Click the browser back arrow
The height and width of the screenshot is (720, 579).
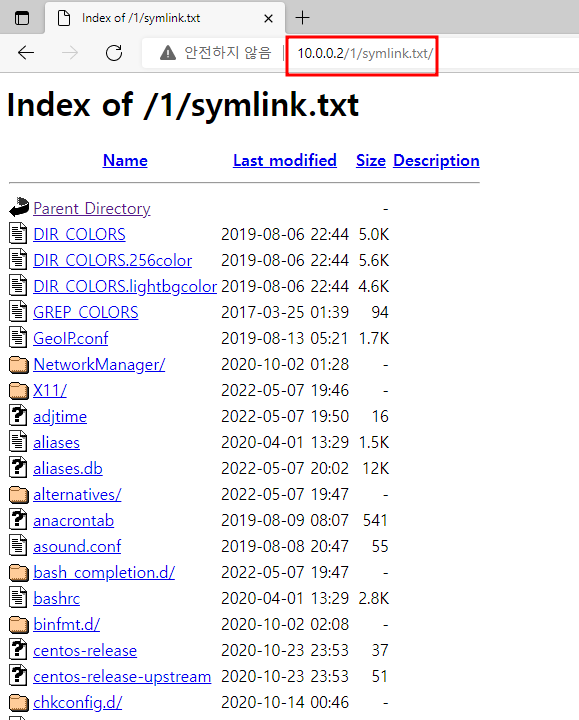(26, 53)
